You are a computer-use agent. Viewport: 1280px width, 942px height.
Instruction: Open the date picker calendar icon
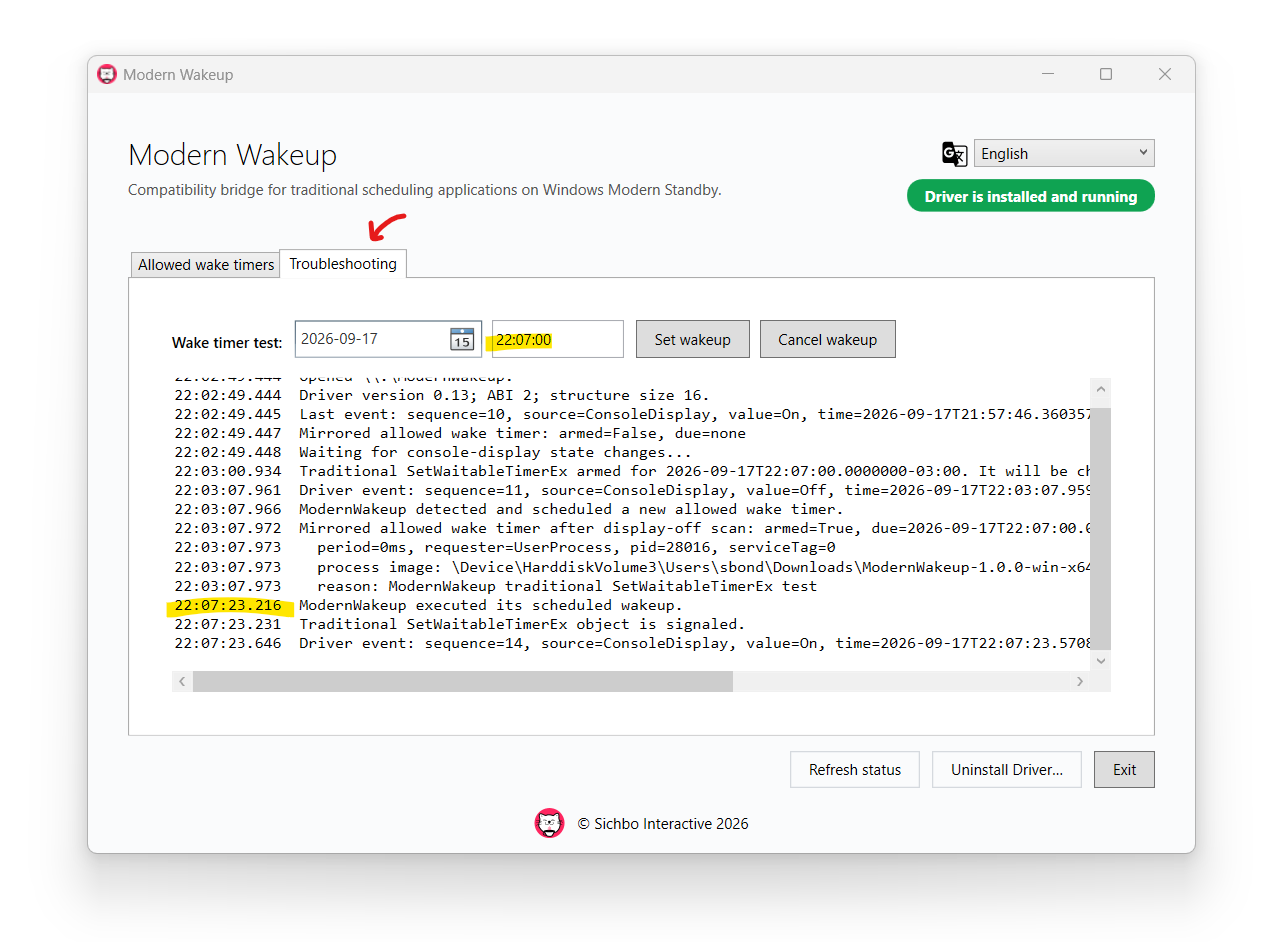click(461, 339)
